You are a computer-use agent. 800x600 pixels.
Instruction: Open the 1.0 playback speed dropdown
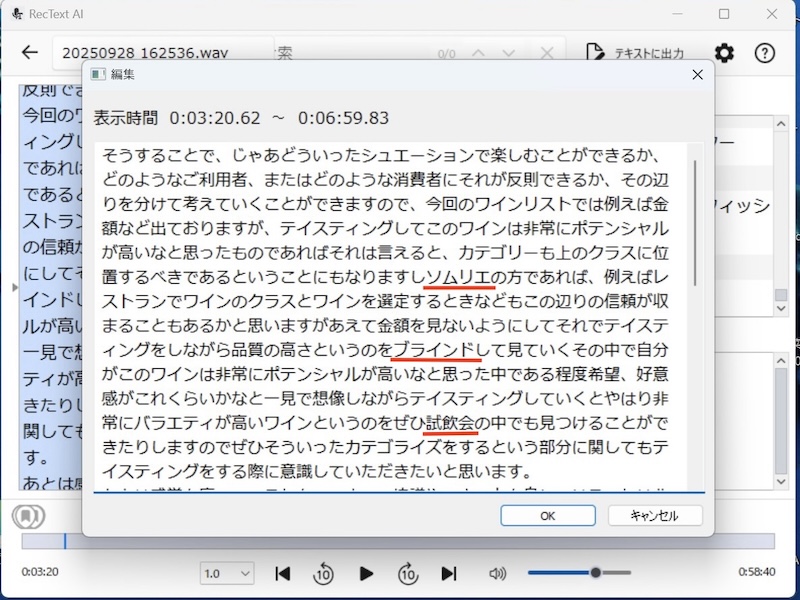[227, 573]
